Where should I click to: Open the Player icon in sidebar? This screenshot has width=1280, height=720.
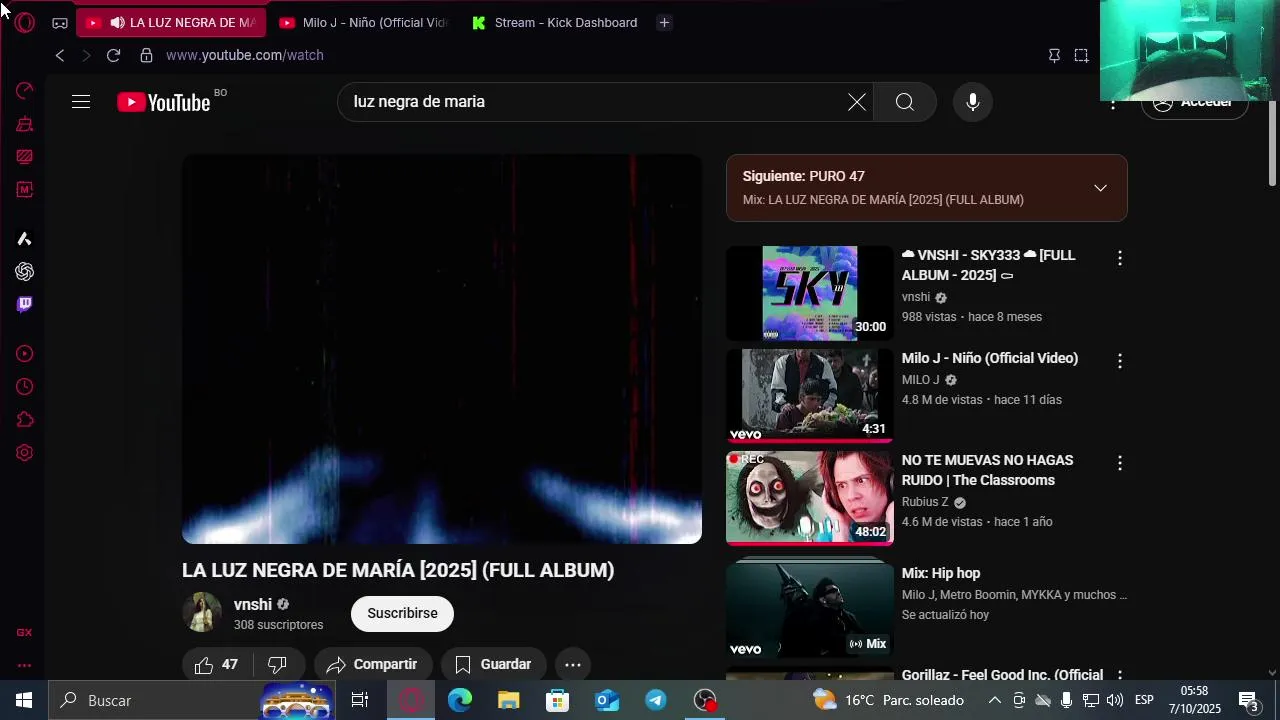pos(25,354)
